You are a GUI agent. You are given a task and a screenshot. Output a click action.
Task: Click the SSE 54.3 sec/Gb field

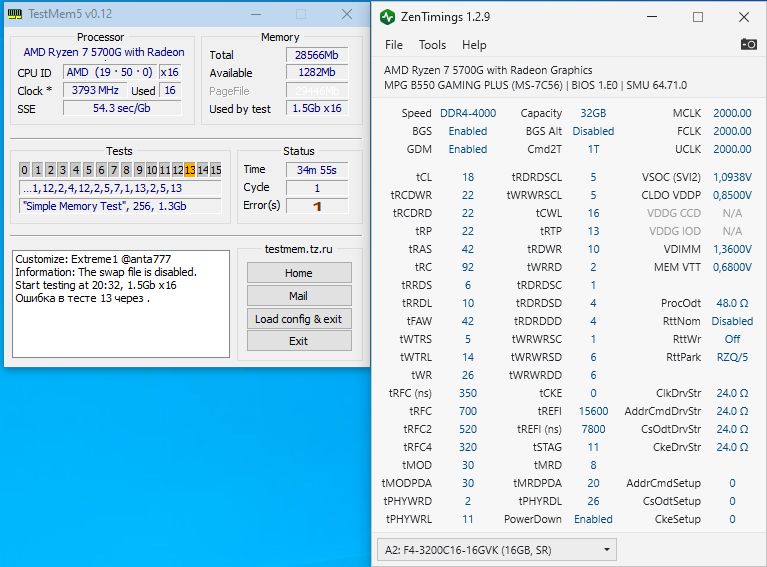pyautogui.click(x=122, y=108)
